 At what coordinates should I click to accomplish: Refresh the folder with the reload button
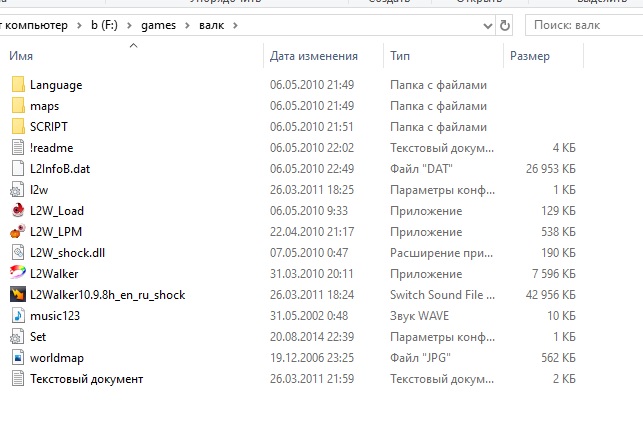(x=504, y=25)
